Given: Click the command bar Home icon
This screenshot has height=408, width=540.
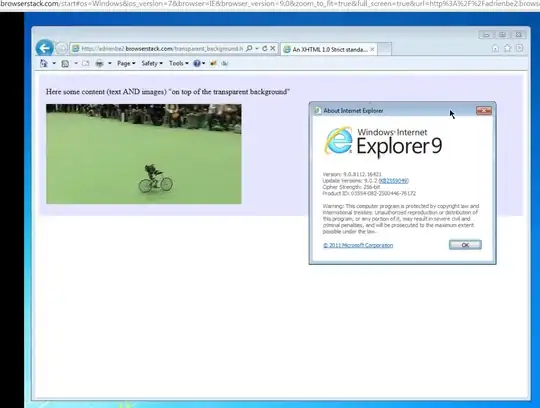Looking at the screenshot, I should click(x=44, y=63).
